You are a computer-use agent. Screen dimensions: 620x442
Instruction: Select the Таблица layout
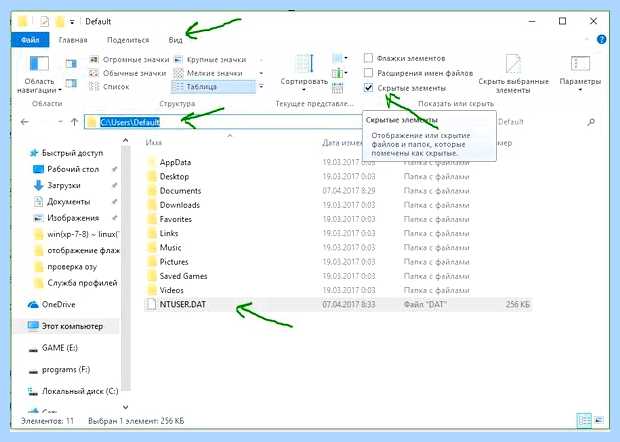coord(214,87)
